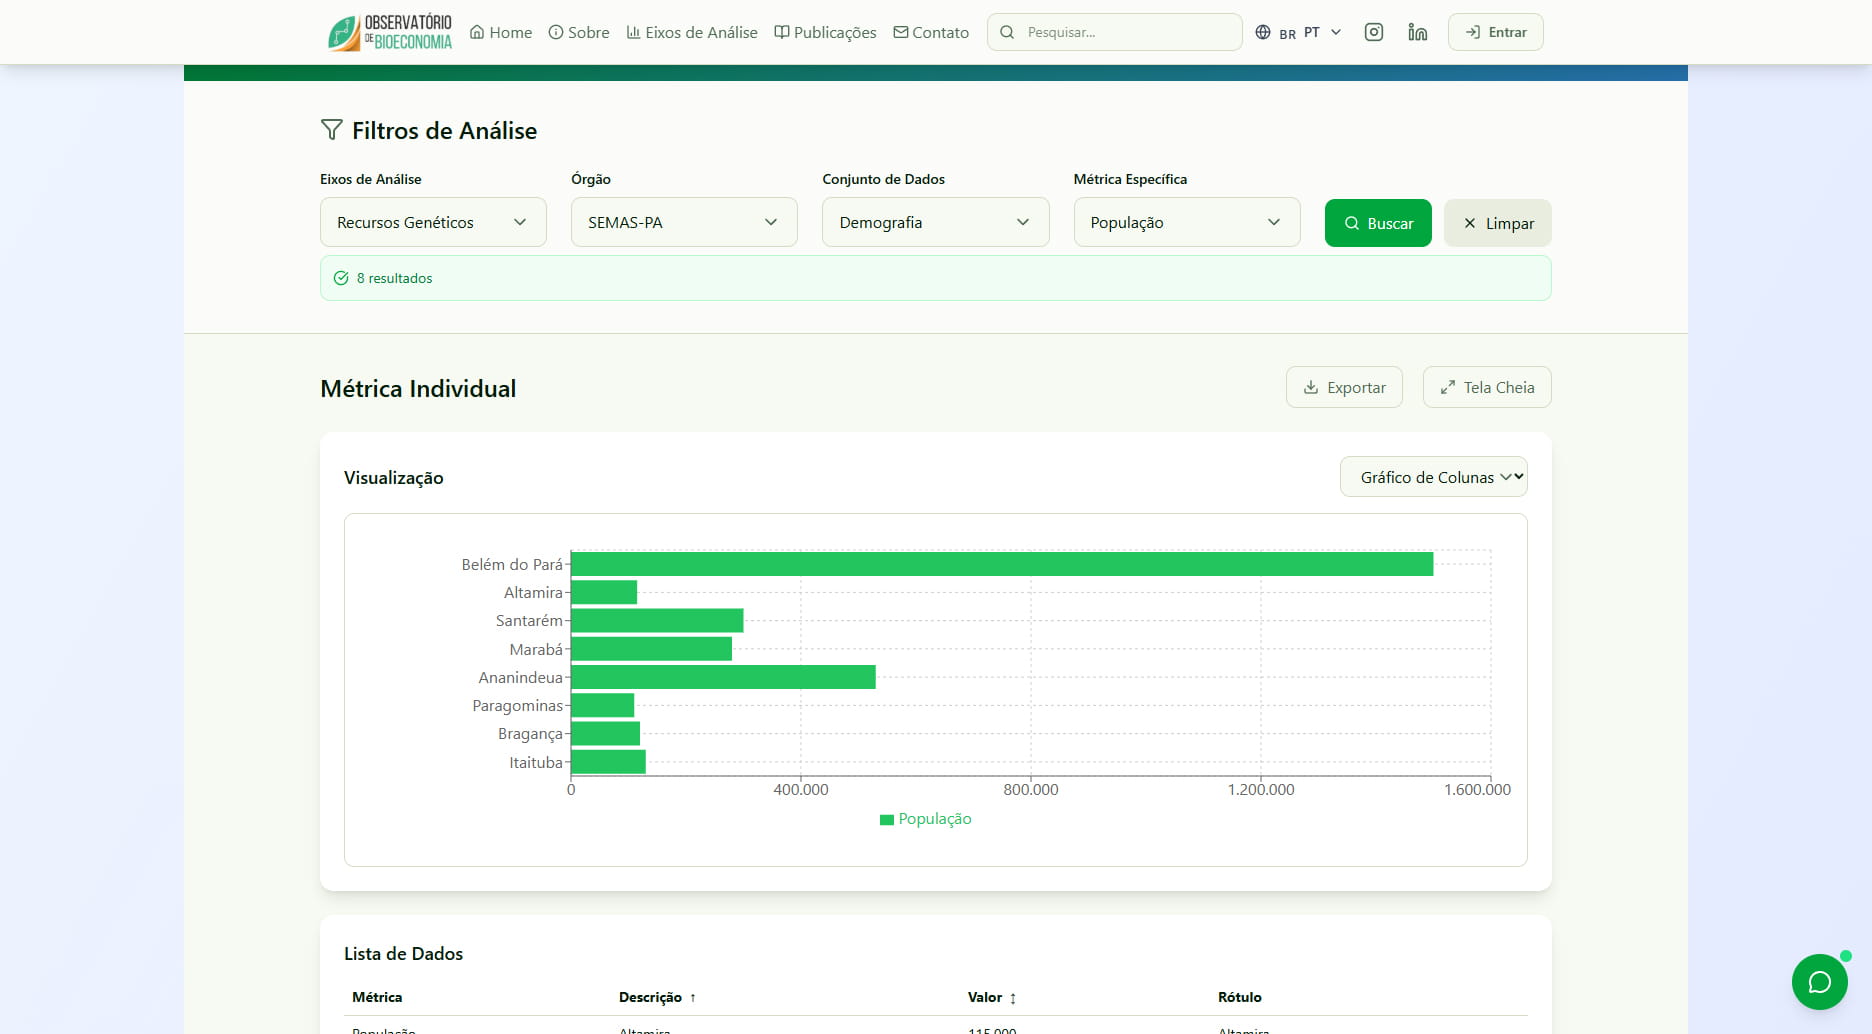1872x1034 pixels.
Task: Sort the table by Valor arrow
Action: [1013, 998]
